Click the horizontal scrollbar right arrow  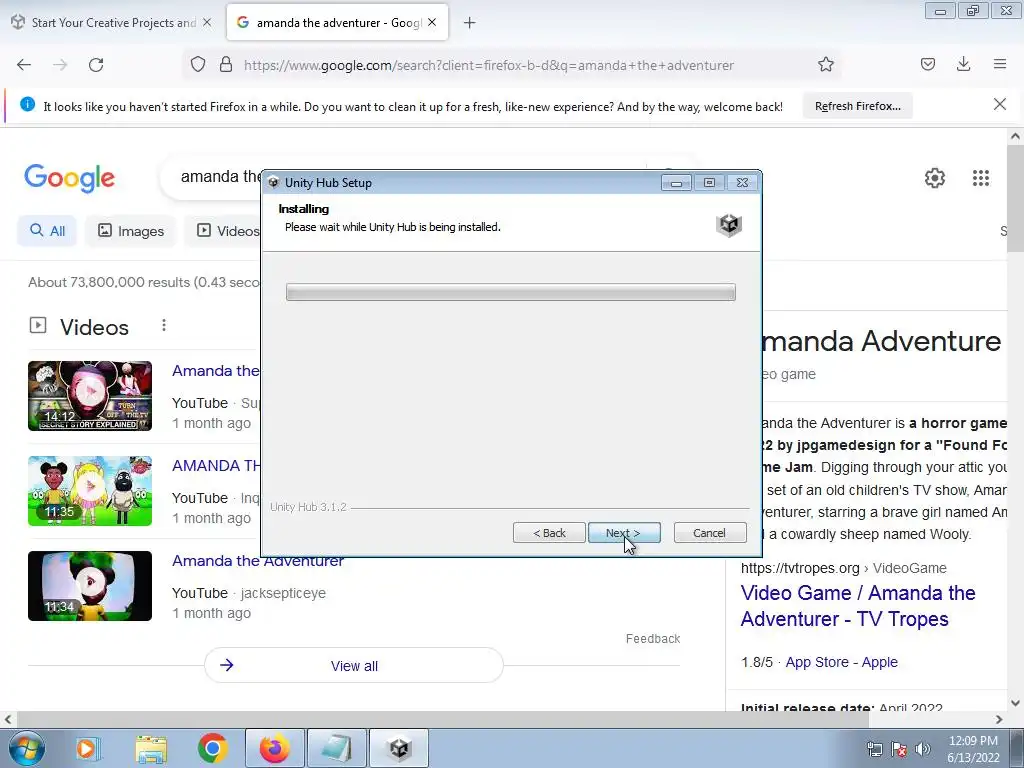(999, 719)
